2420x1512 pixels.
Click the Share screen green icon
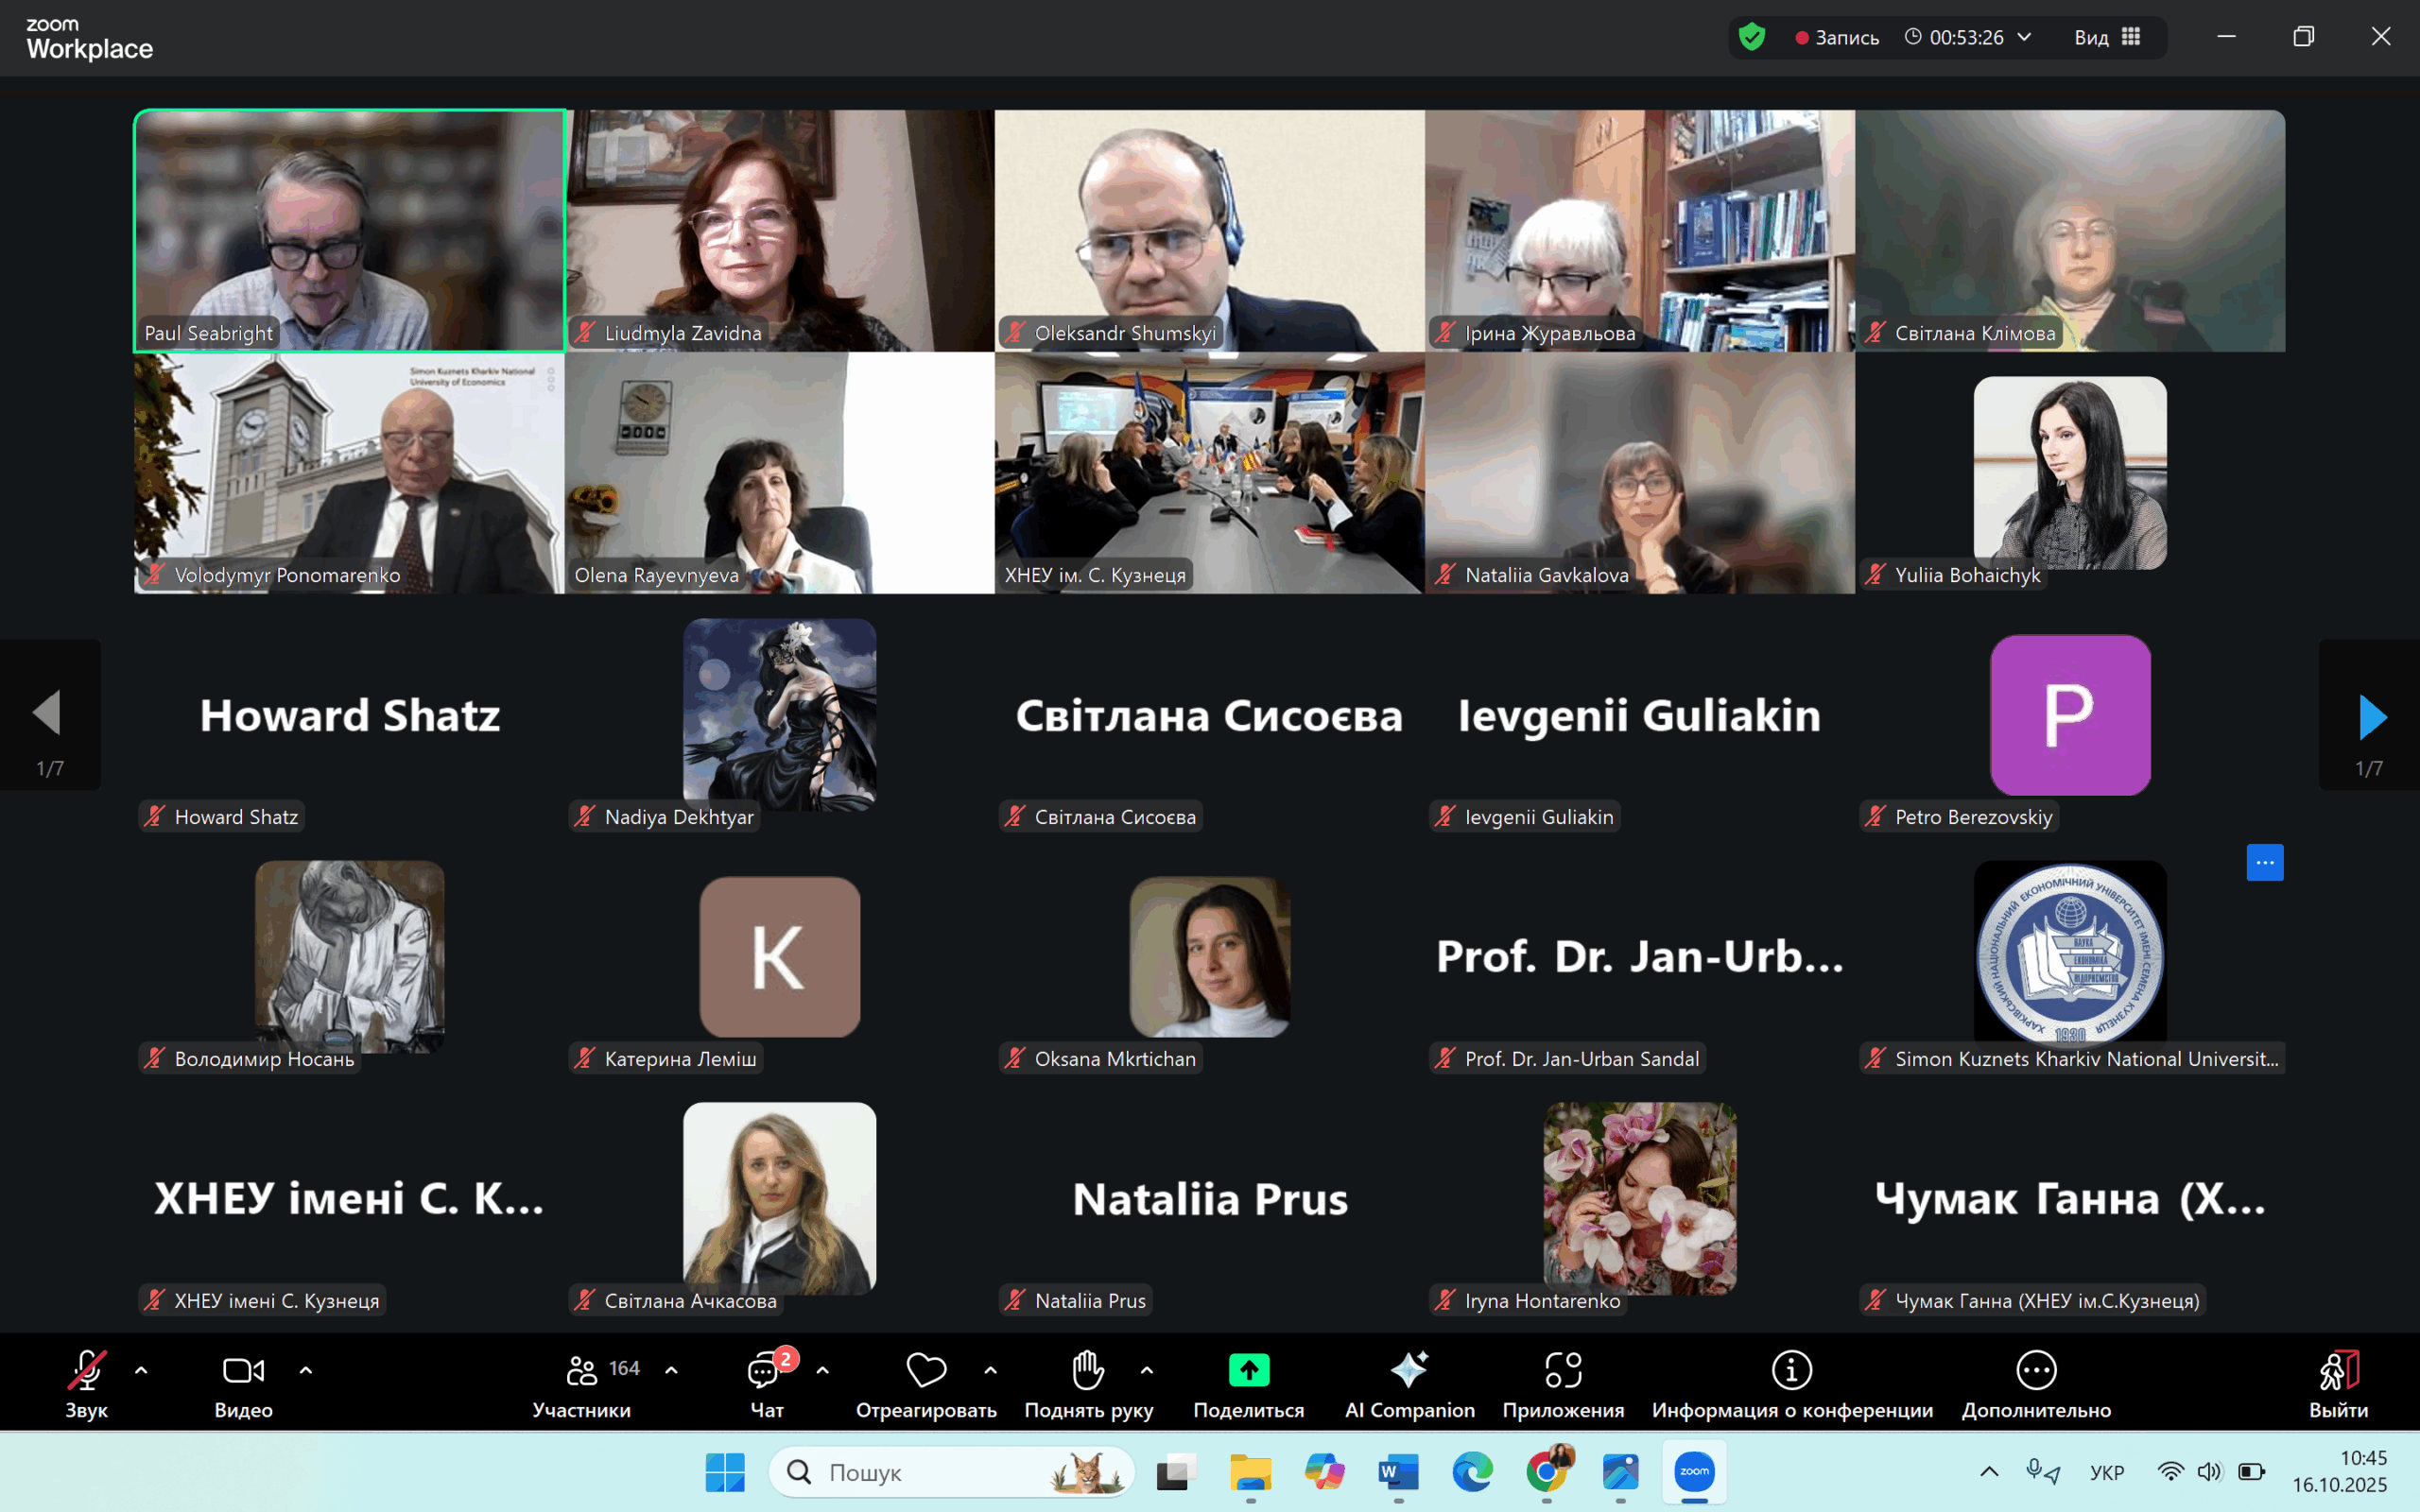(x=1248, y=1370)
